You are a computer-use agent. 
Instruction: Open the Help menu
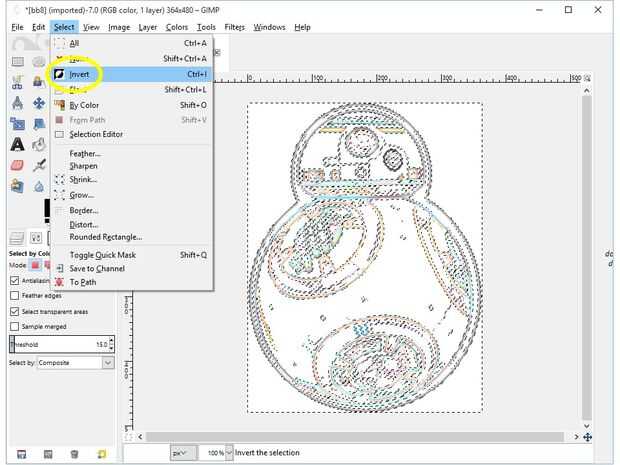302,27
